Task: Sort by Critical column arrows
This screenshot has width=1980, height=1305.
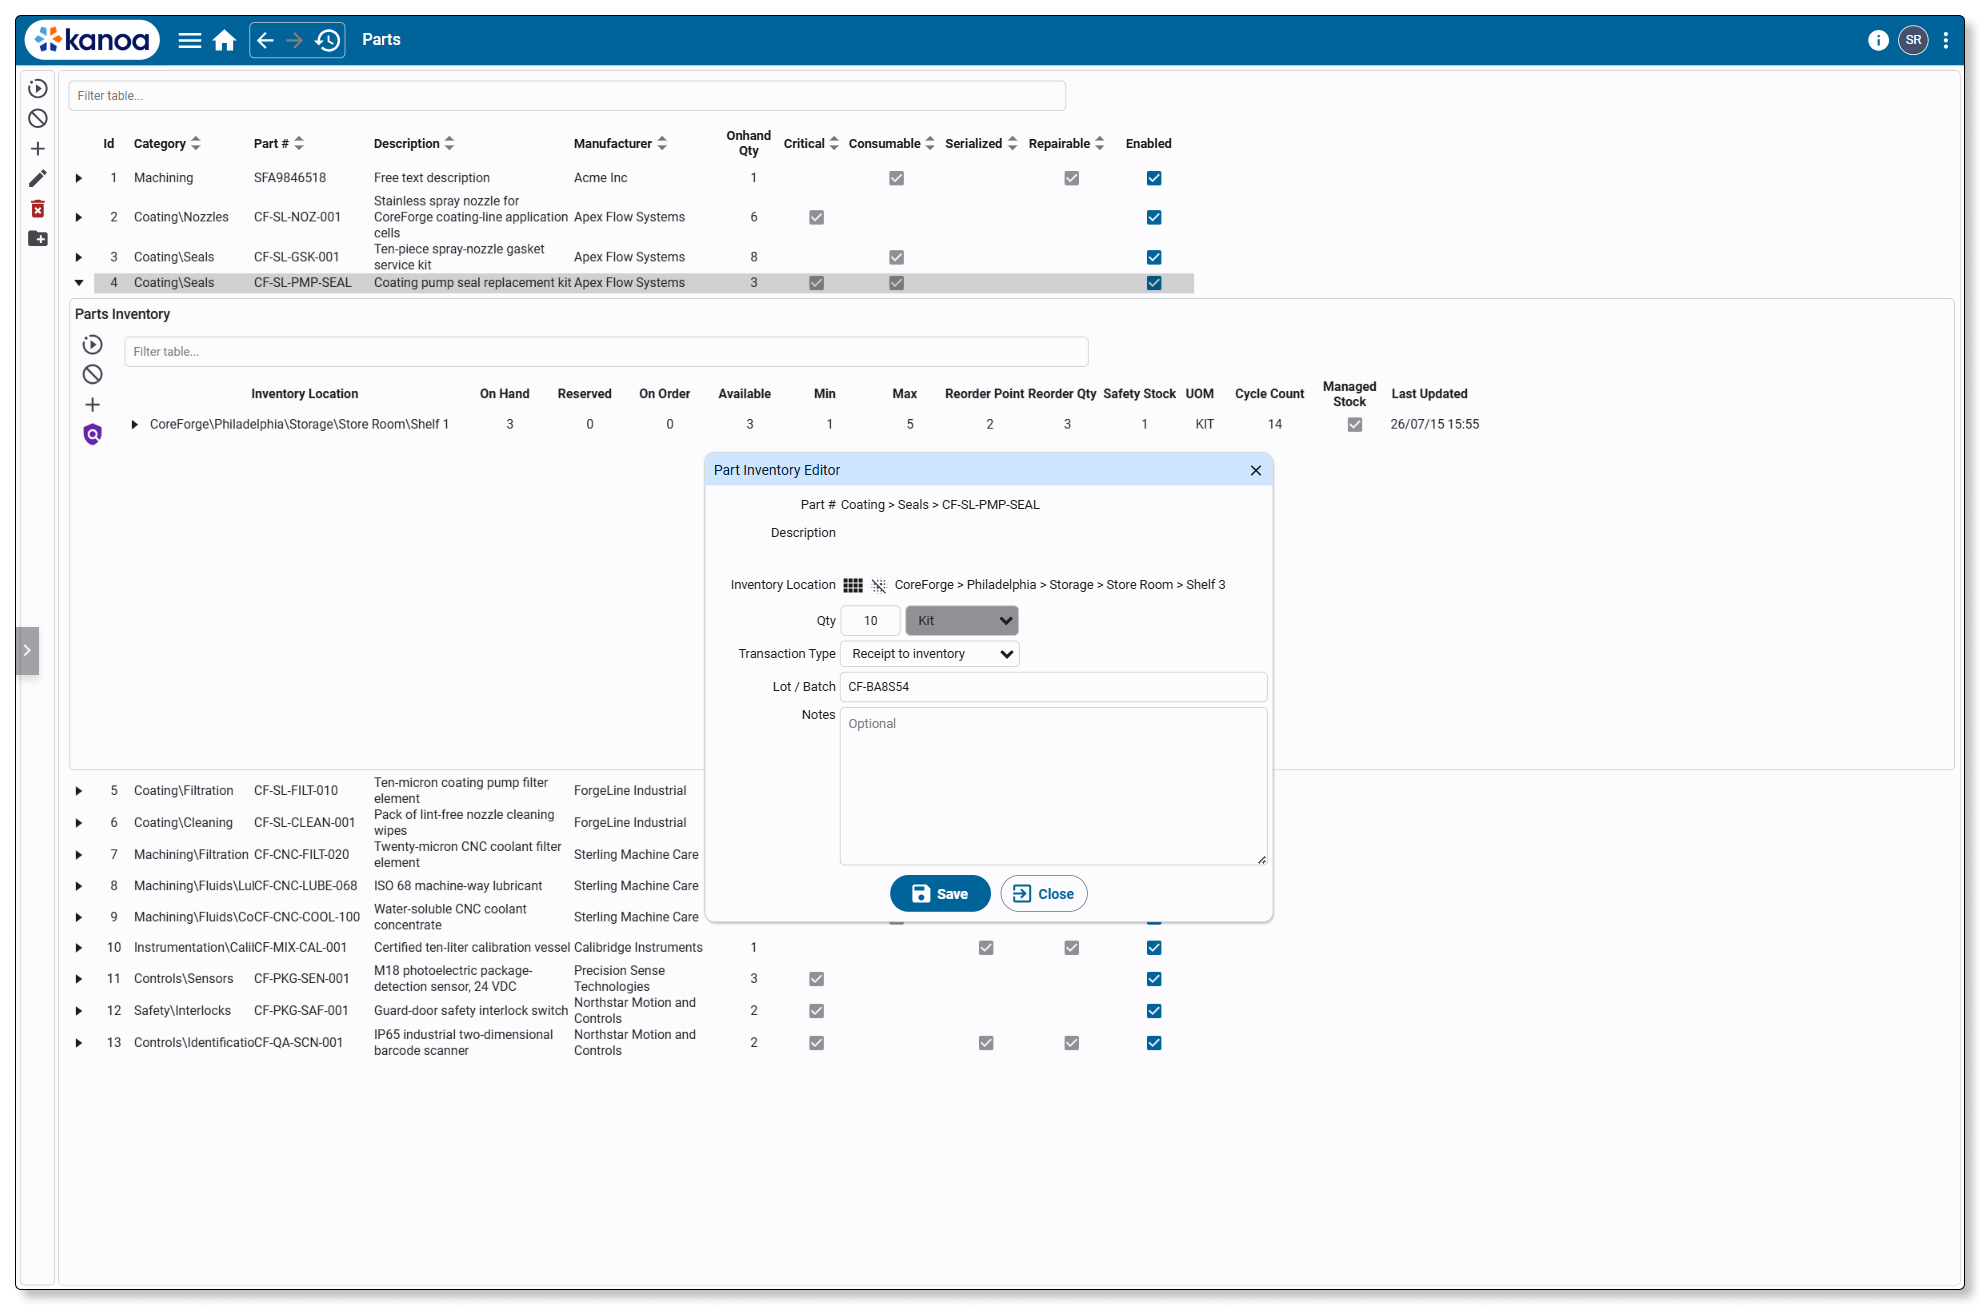Action: coord(834,143)
